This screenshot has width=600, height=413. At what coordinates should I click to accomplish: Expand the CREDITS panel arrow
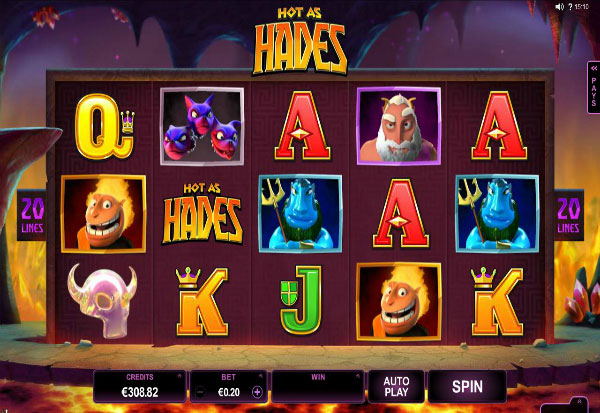pos(179,377)
